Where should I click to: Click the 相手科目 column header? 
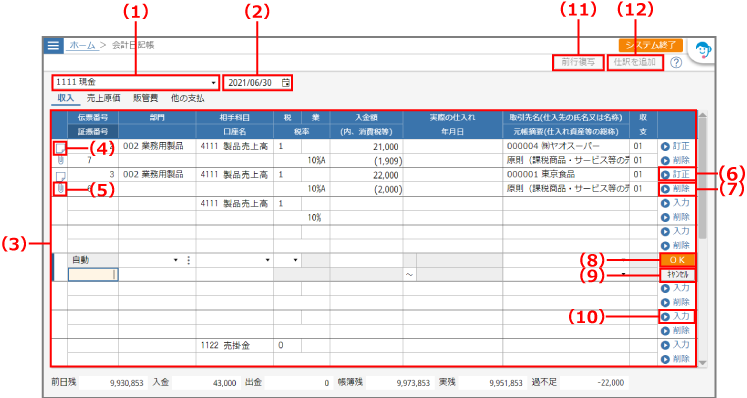pos(234,117)
